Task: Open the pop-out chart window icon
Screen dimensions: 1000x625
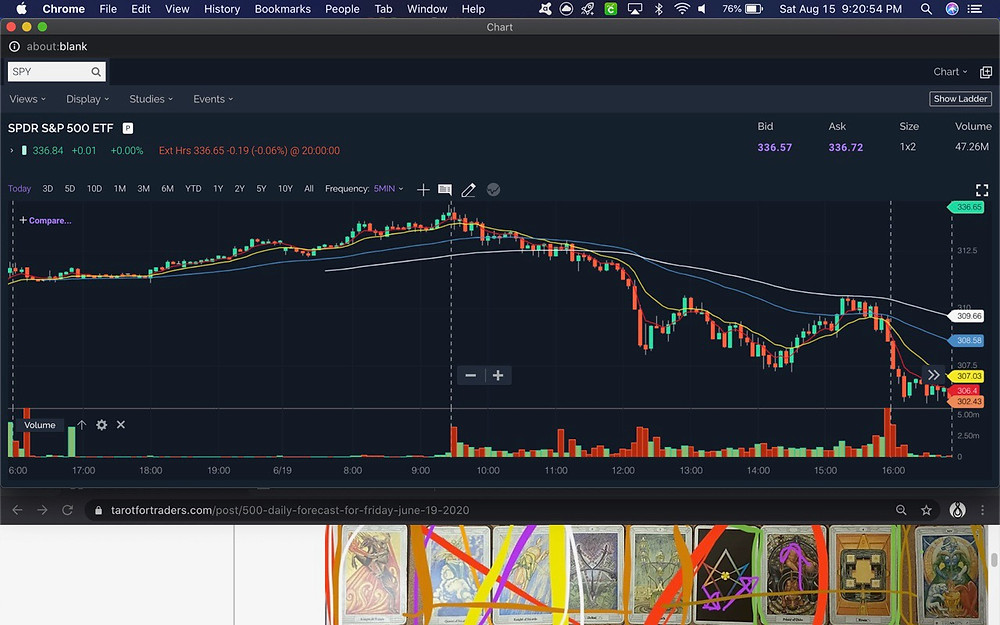Action: pos(985,72)
